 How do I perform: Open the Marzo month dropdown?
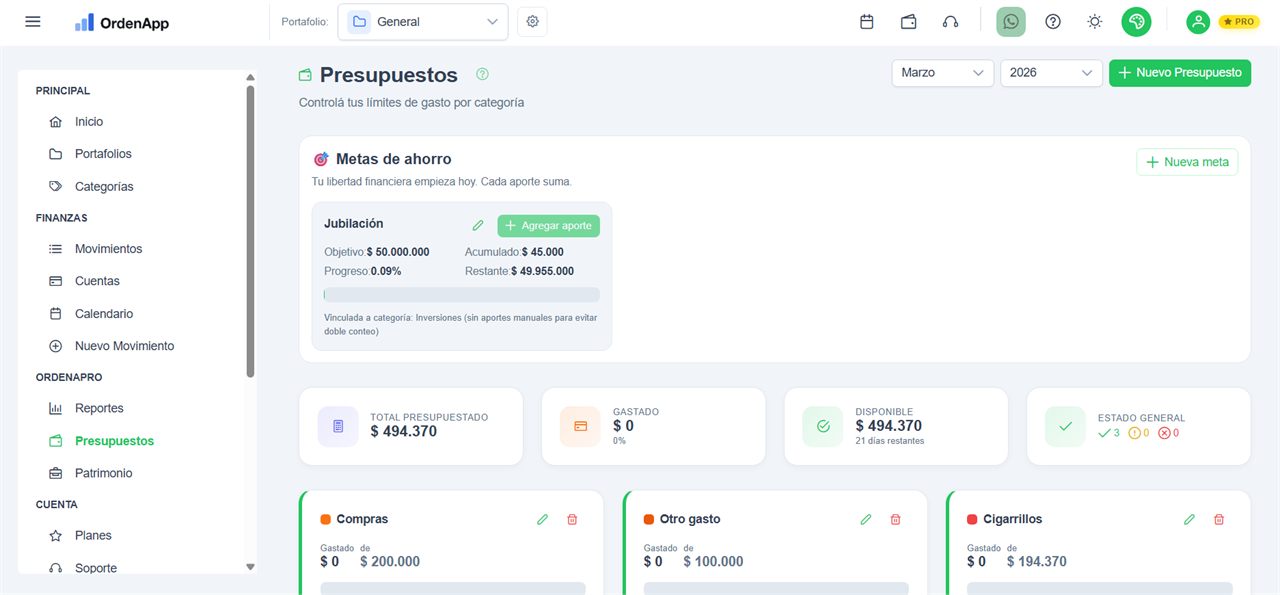[941, 72]
